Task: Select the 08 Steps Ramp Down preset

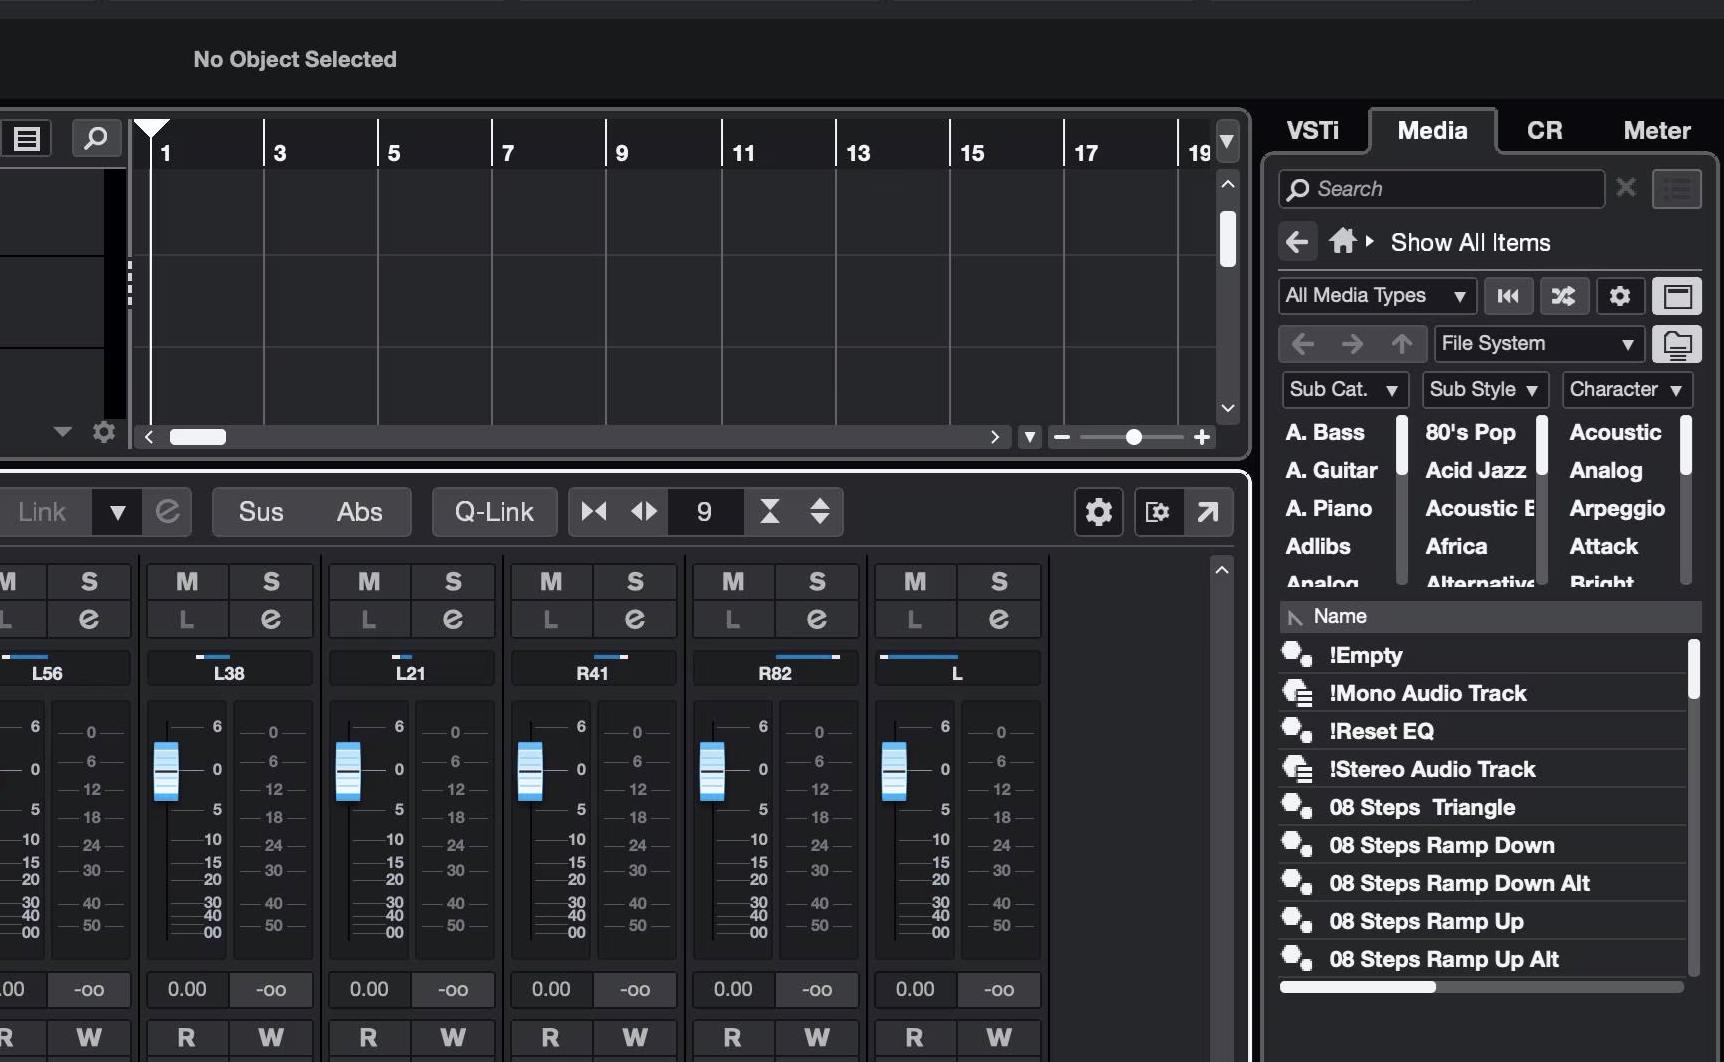Action: click(1482, 845)
